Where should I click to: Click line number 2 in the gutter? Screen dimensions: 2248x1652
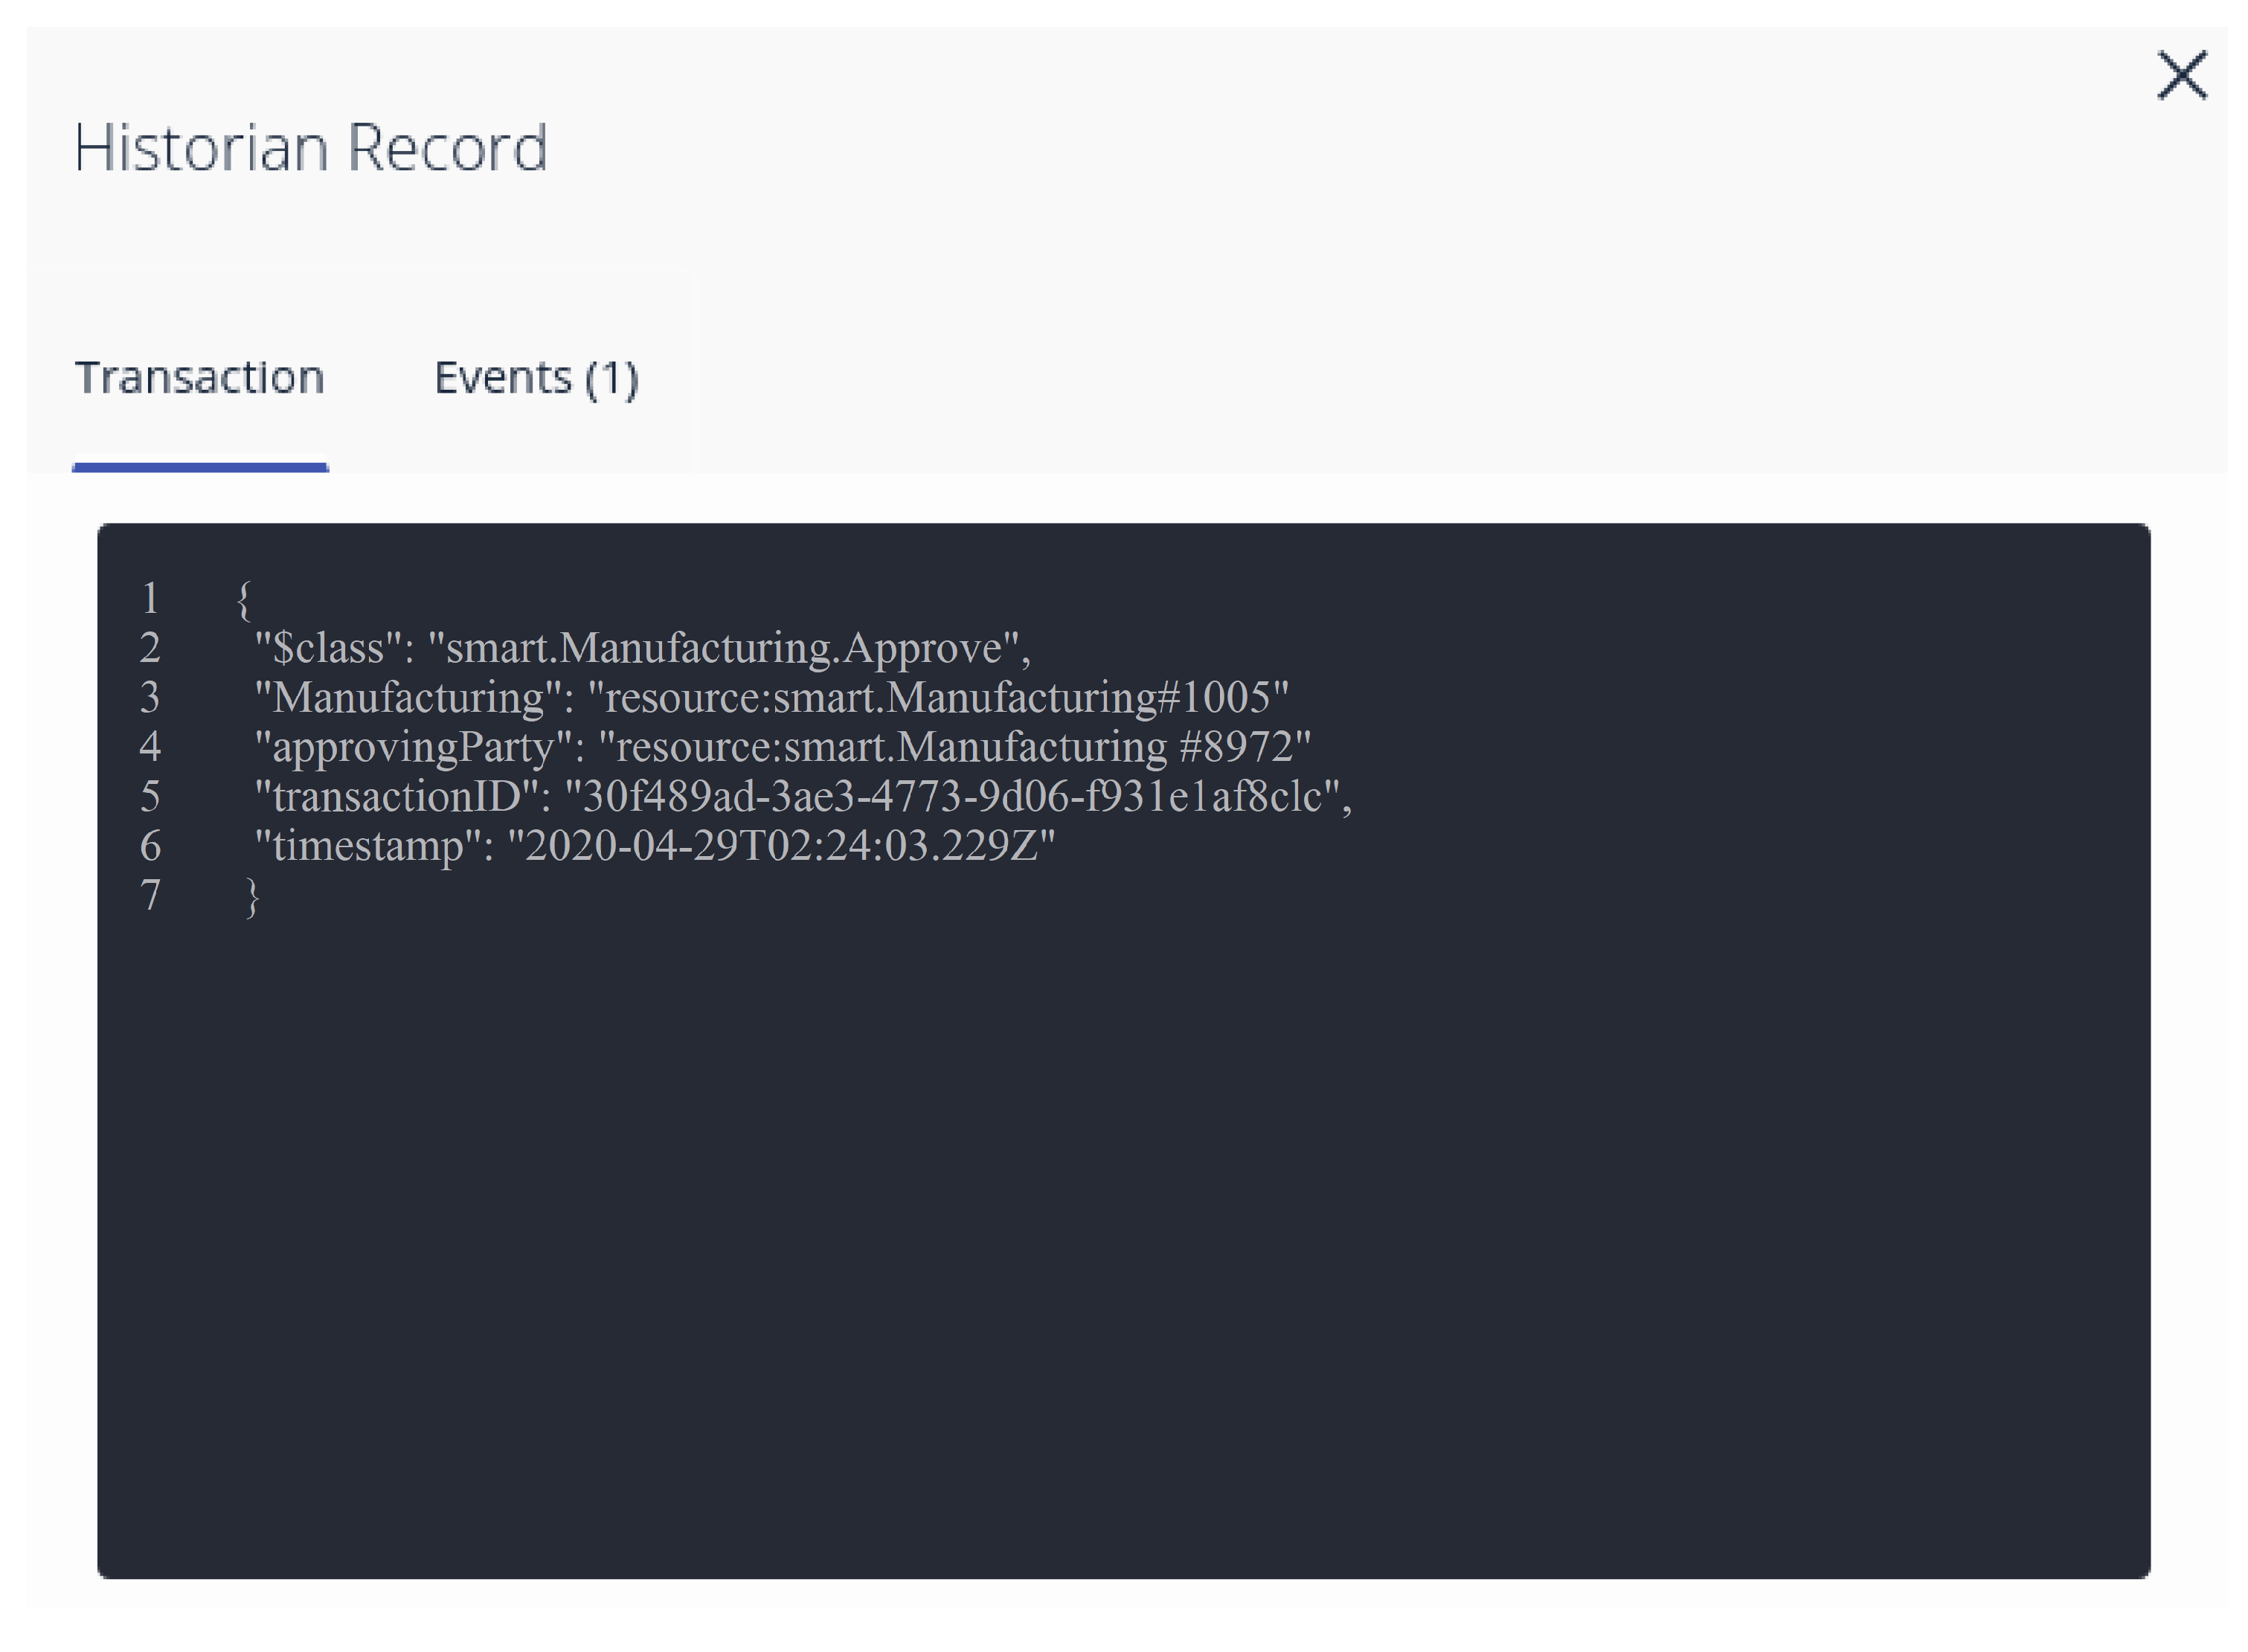click(150, 648)
